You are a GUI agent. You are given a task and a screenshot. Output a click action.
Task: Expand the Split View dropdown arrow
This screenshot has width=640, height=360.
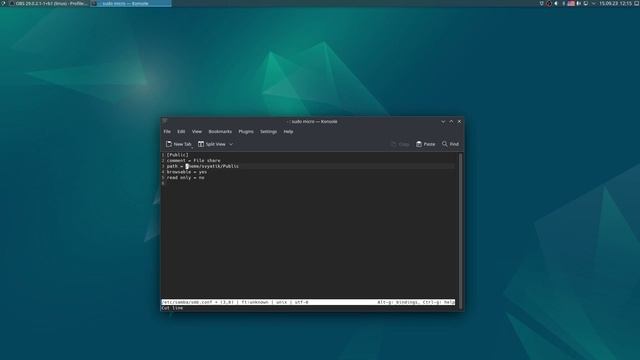click(x=231, y=144)
